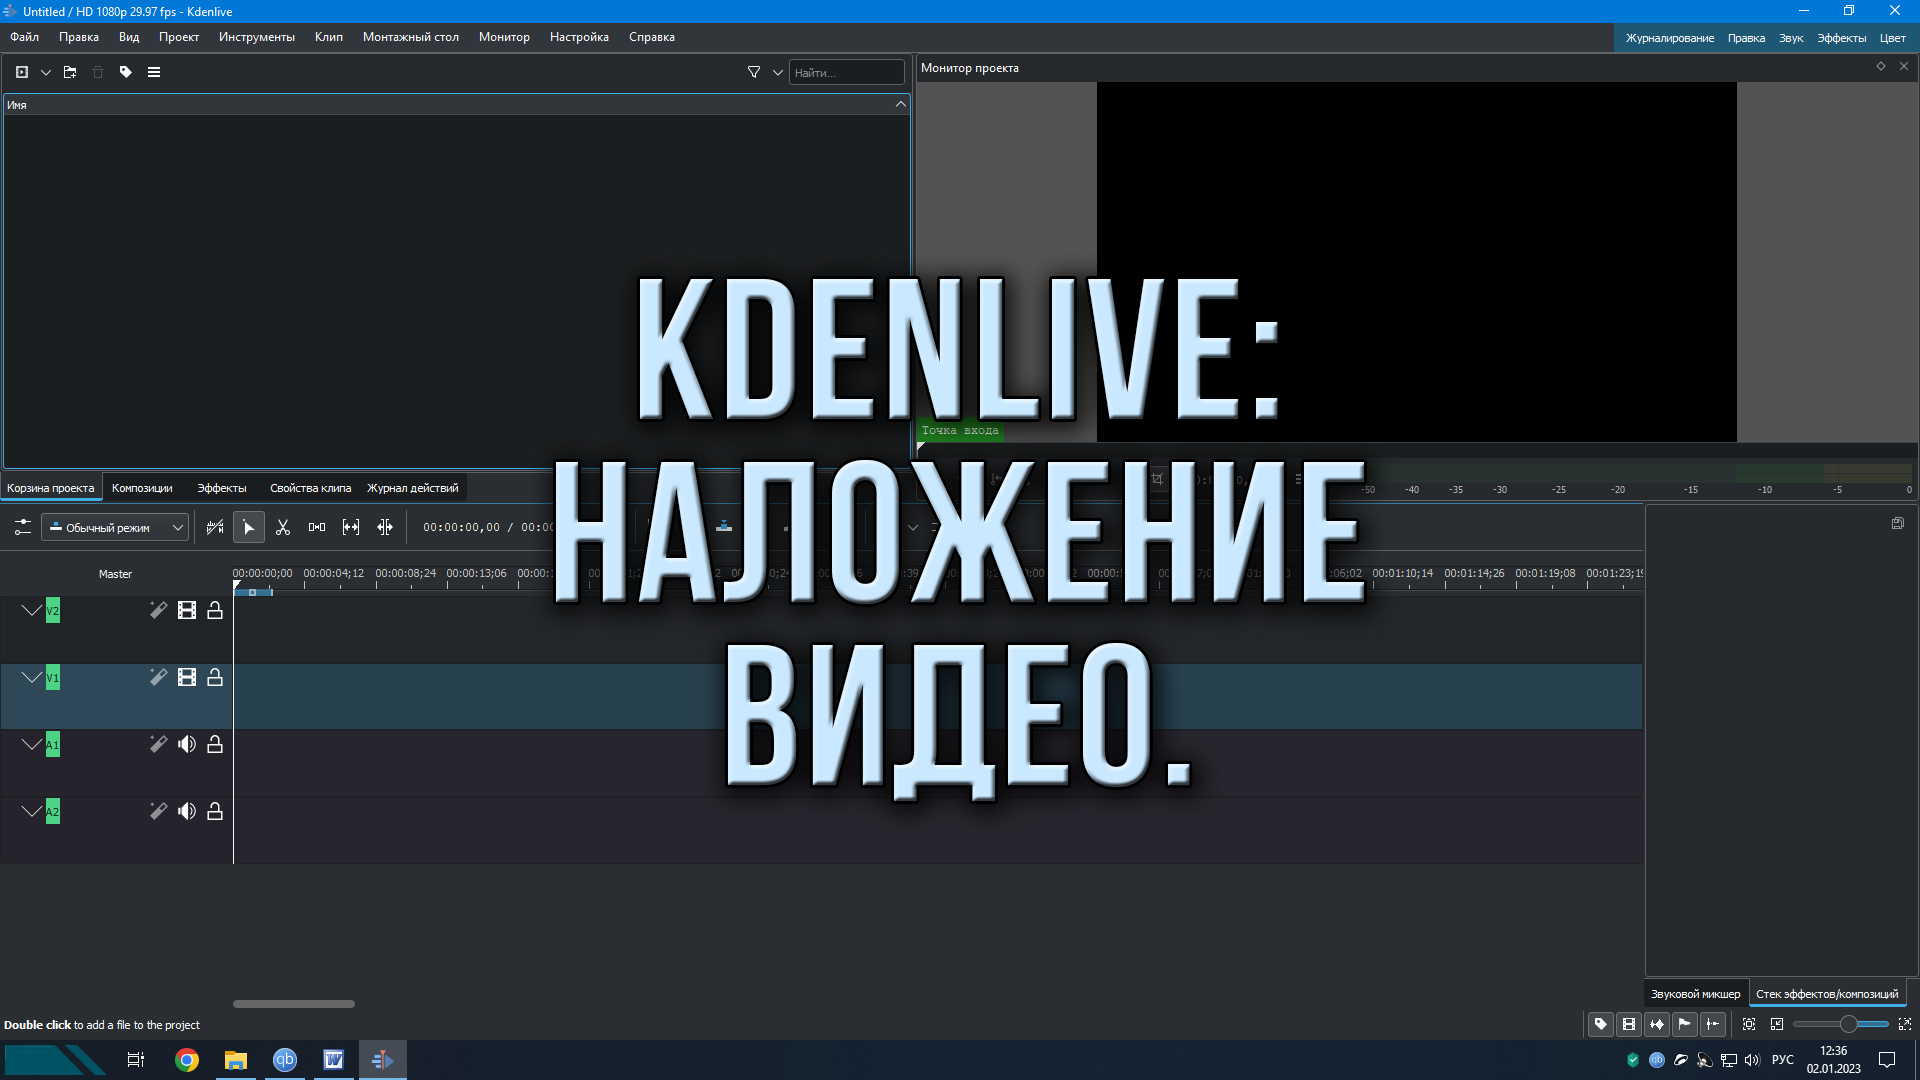Switch to the Журнал действий tab
1920x1080 pixels.
[412, 488]
